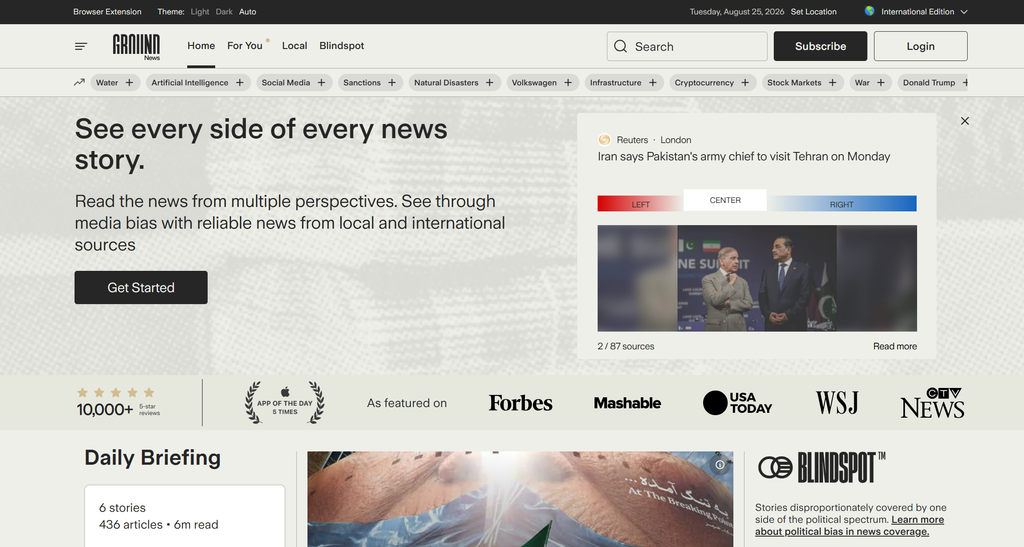Close the promo banner with X

click(965, 121)
